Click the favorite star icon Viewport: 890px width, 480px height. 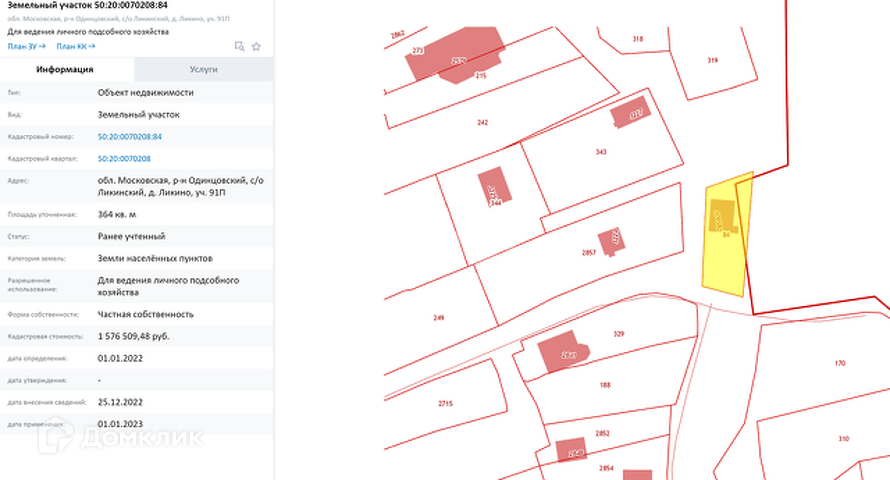256,47
